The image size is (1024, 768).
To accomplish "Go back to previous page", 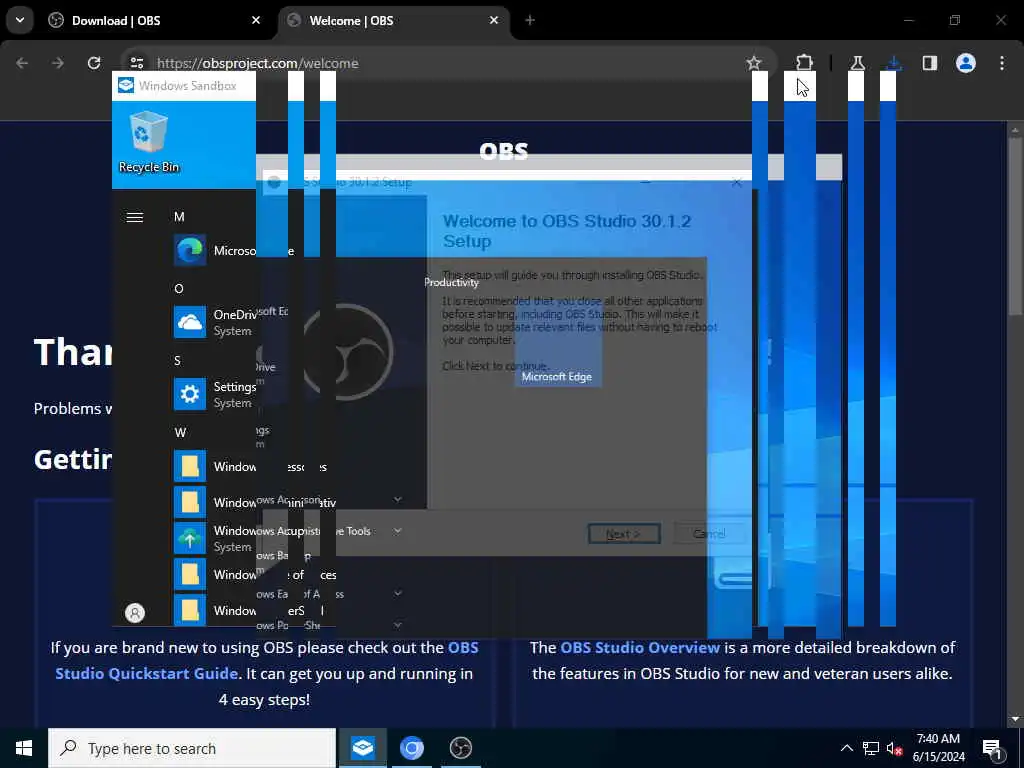I will [x=22, y=63].
